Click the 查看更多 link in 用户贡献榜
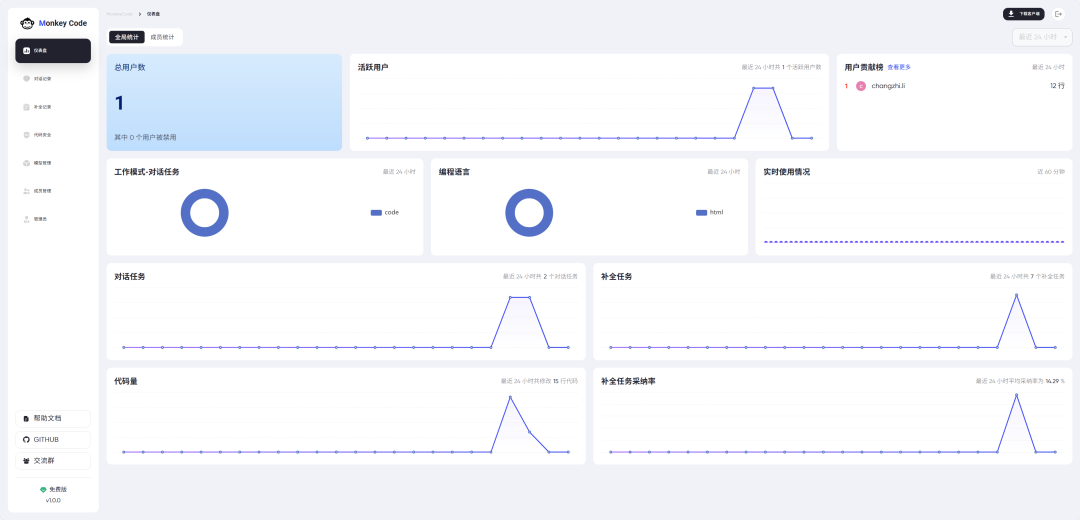Screen dimensions: 1080x520 [899, 67]
